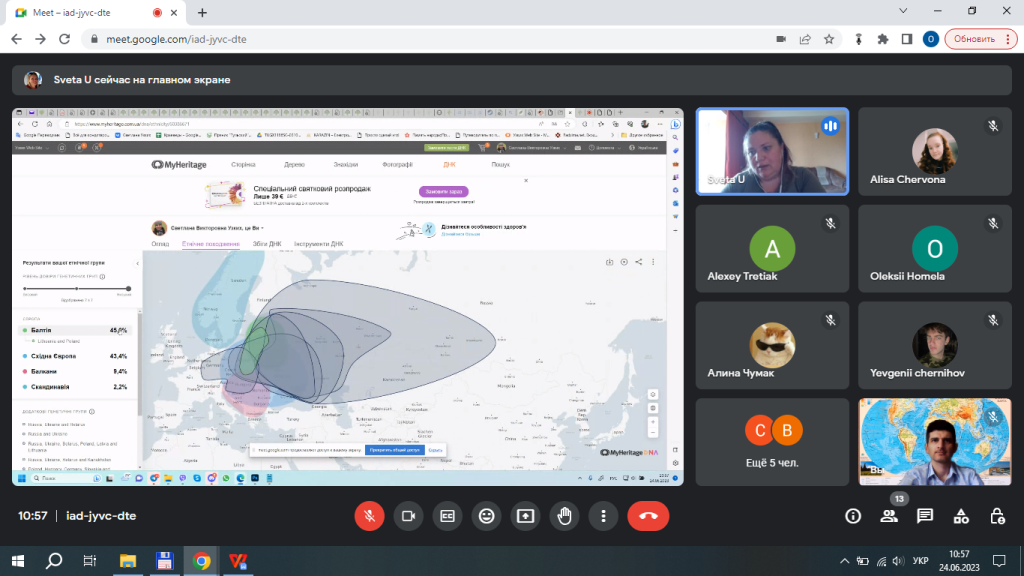The width and height of the screenshot is (1024, 576).
Task: Show hidden system tray icons
Action: click(x=844, y=561)
